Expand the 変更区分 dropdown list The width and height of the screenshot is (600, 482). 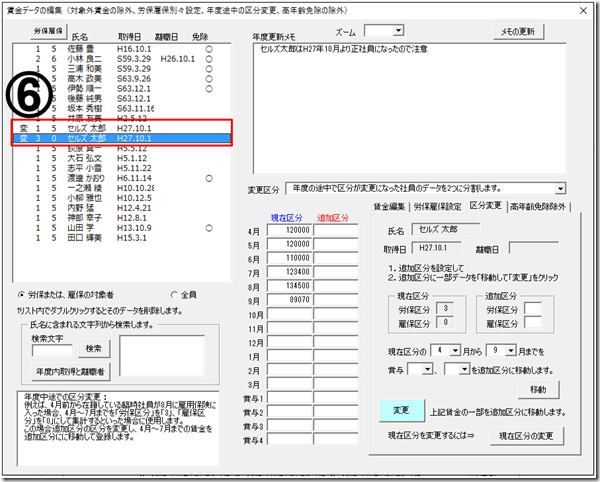560,189
